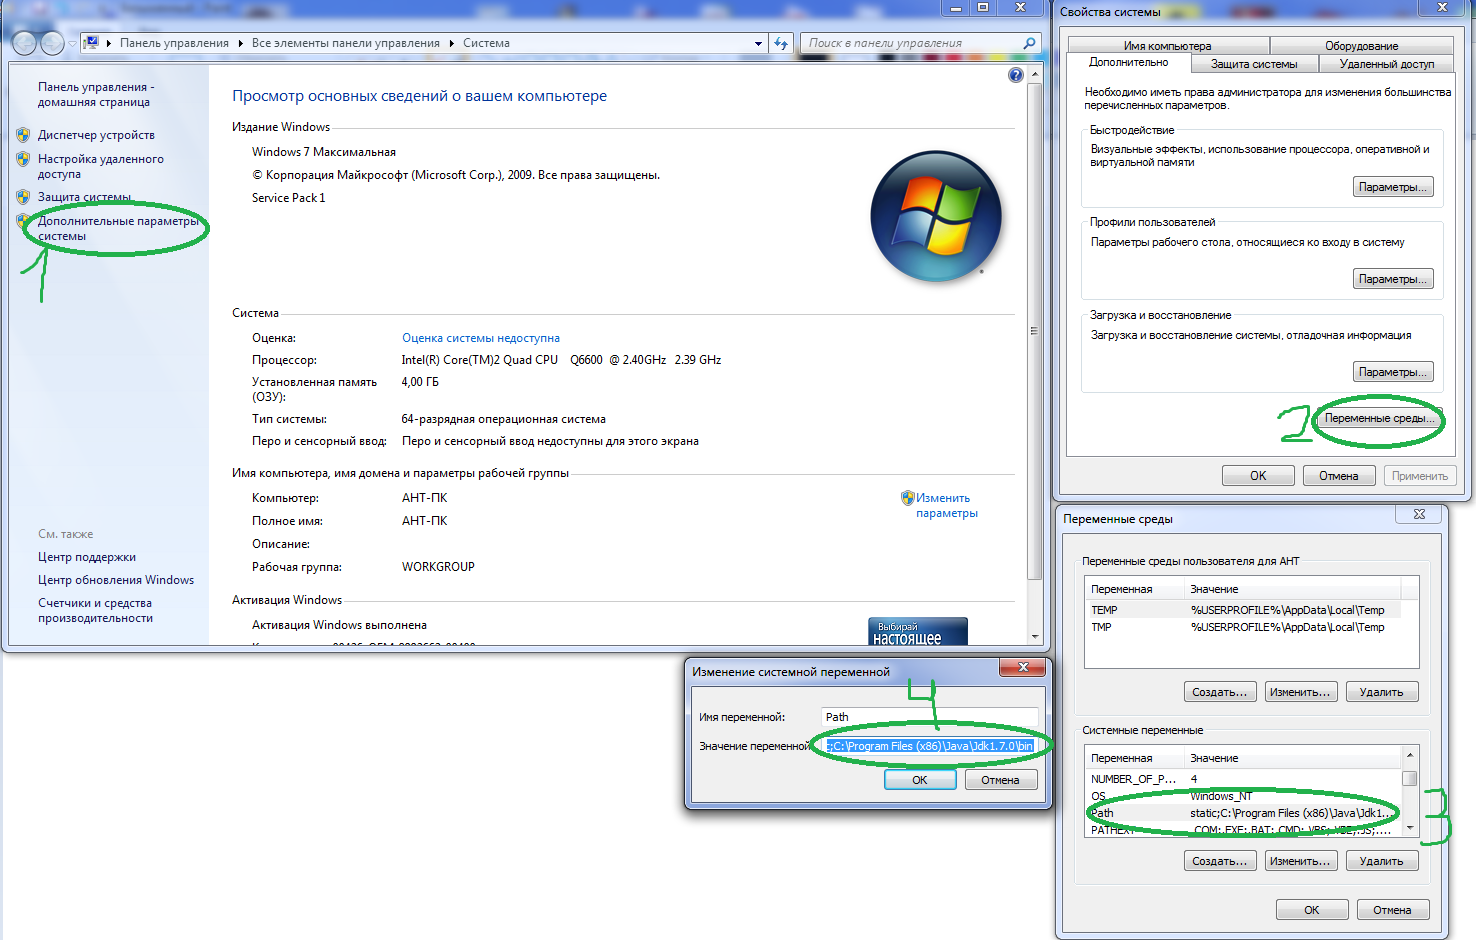Go back using the Control Panel back arrow

[x=24, y=43]
